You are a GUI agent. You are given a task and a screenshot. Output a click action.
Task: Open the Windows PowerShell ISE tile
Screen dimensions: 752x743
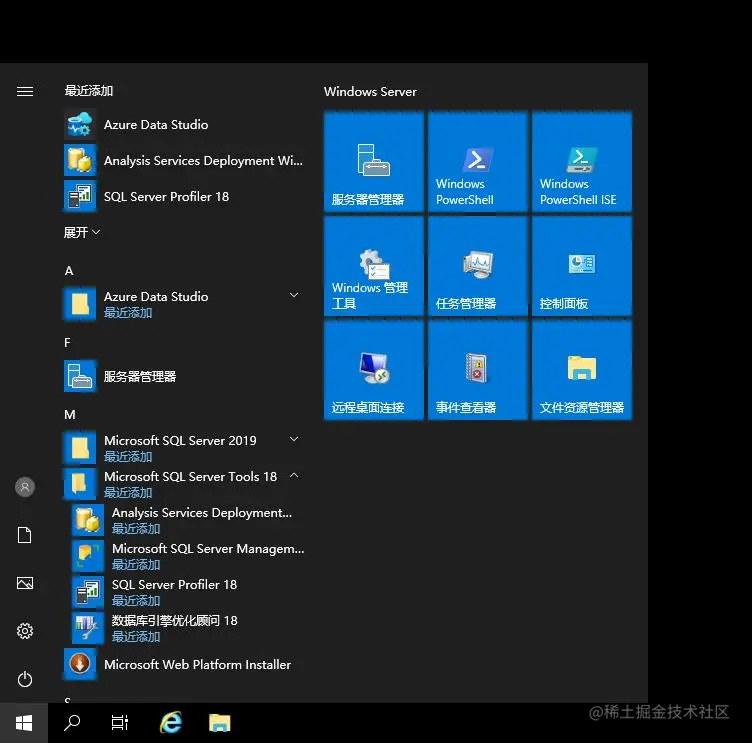582,162
